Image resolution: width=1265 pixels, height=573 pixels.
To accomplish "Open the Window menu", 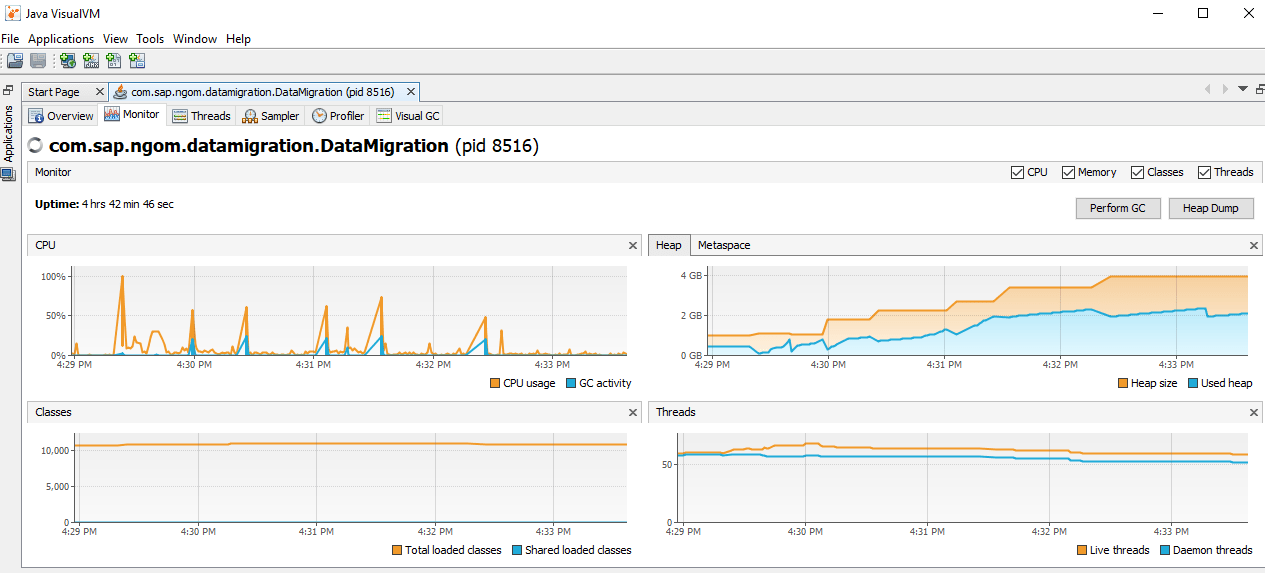I will point(195,39).
